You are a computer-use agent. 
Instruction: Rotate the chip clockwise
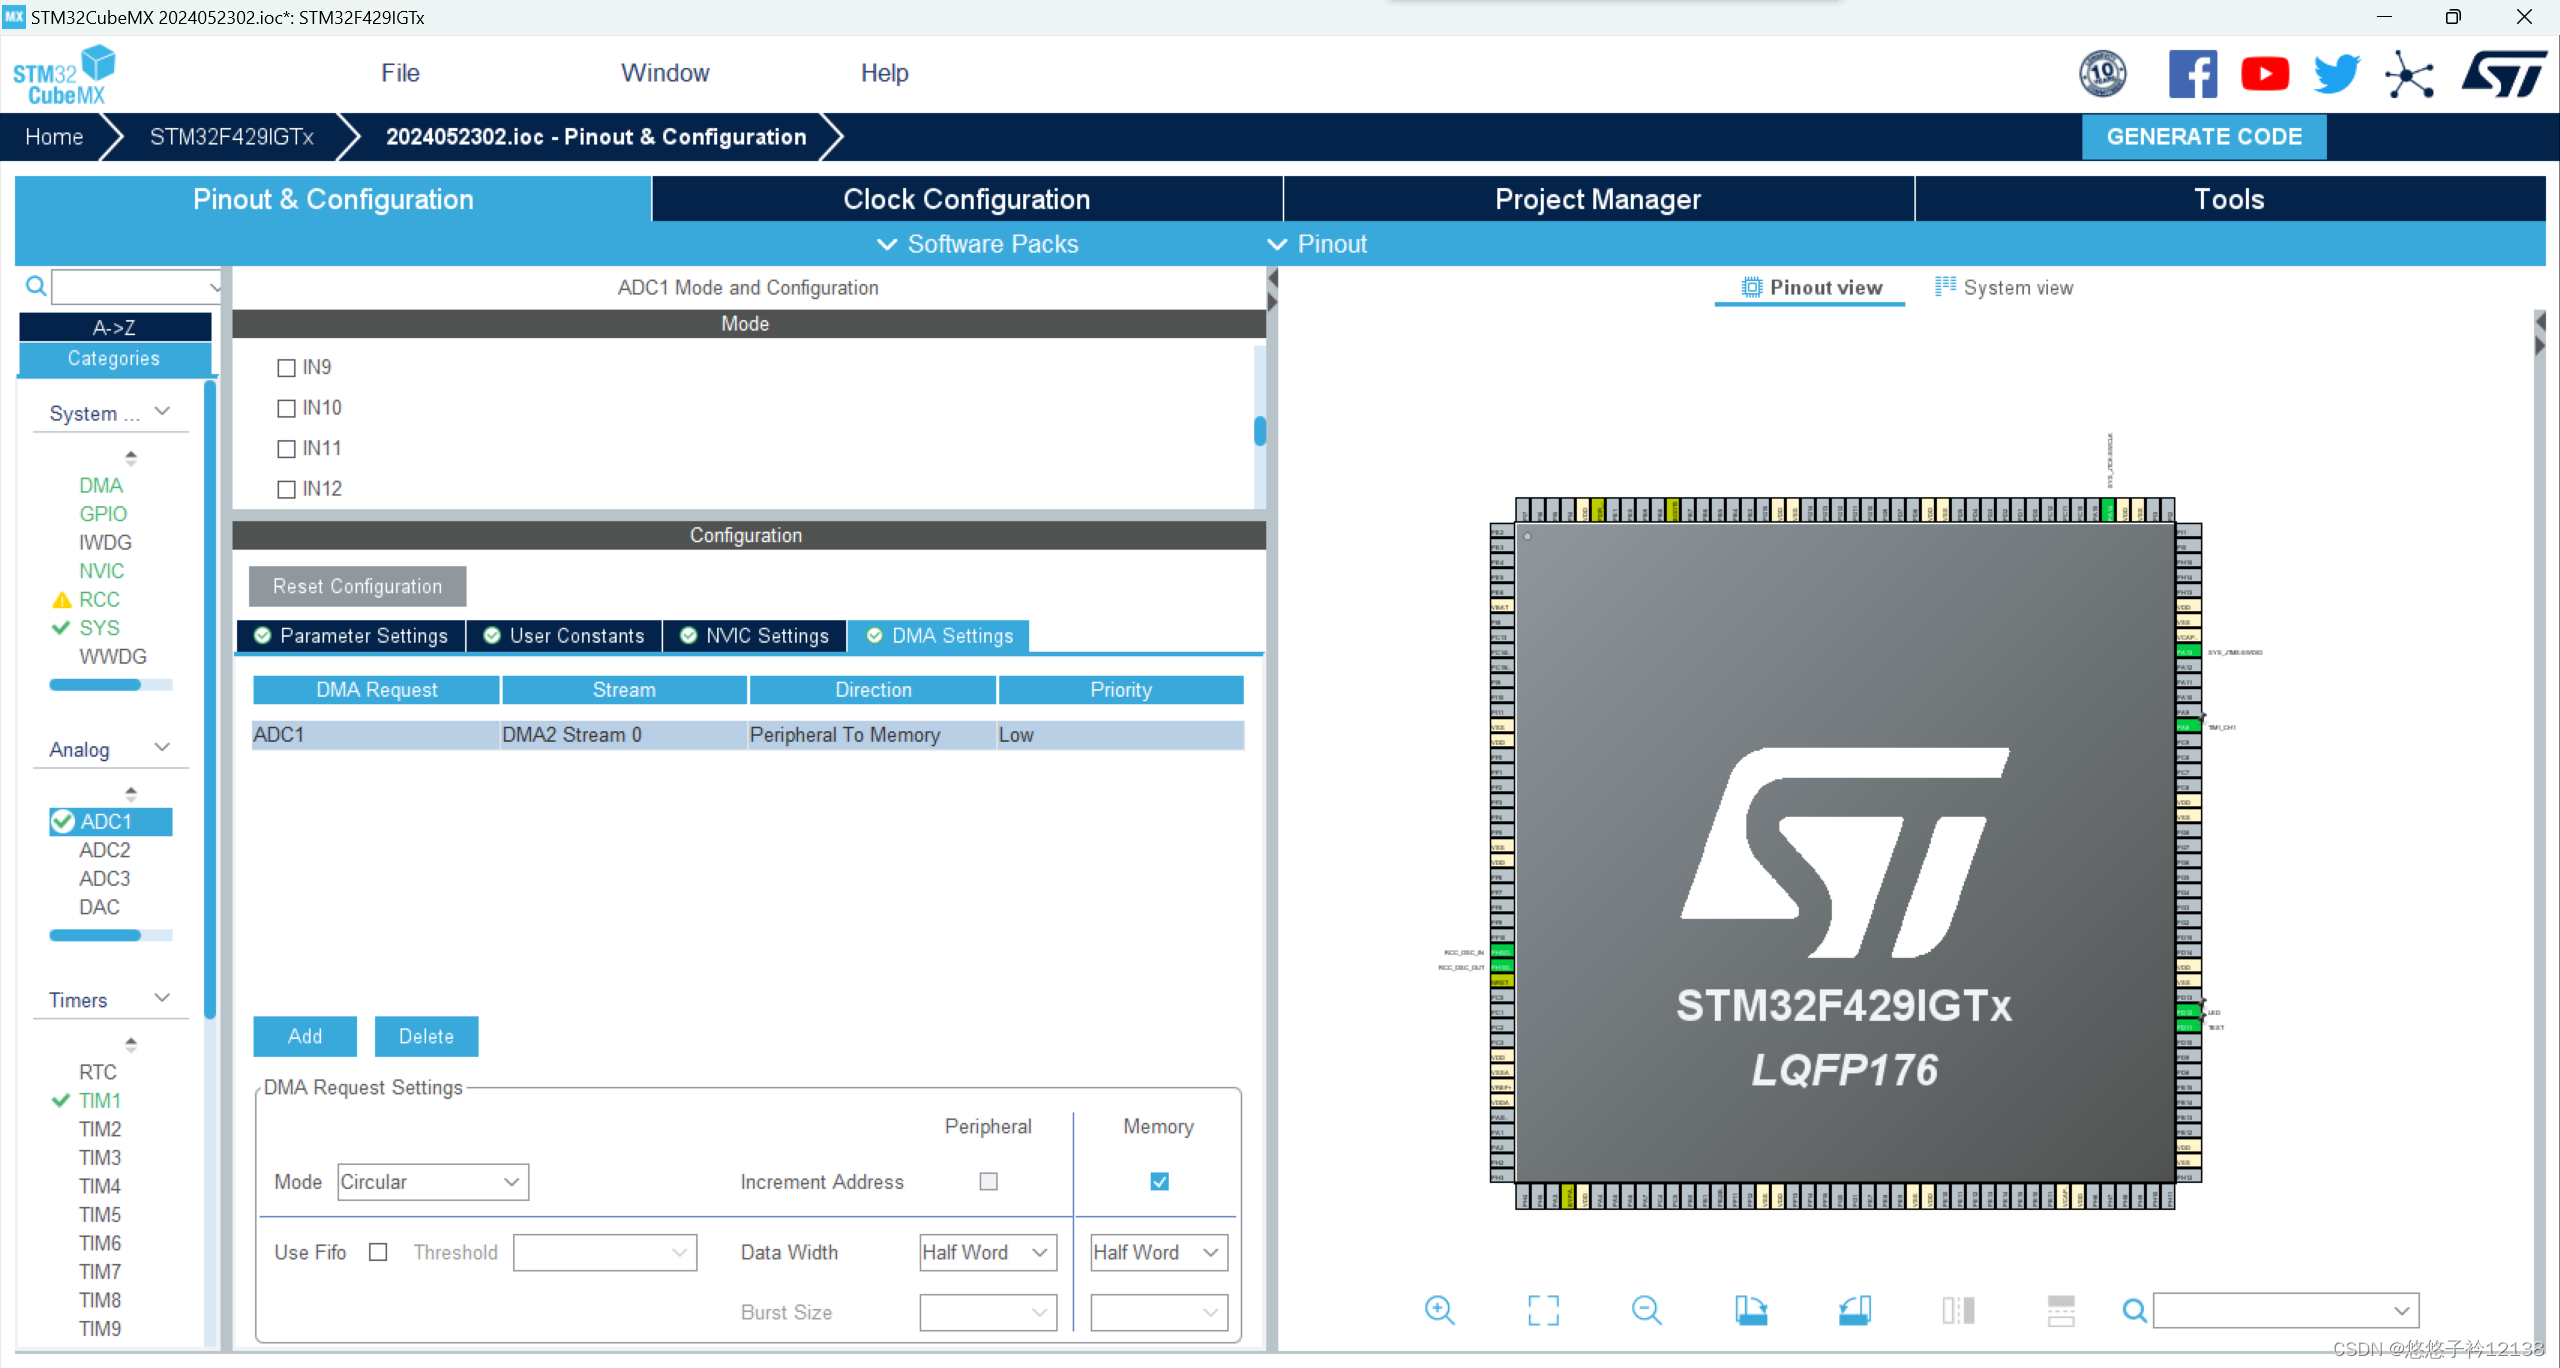1753,1310
